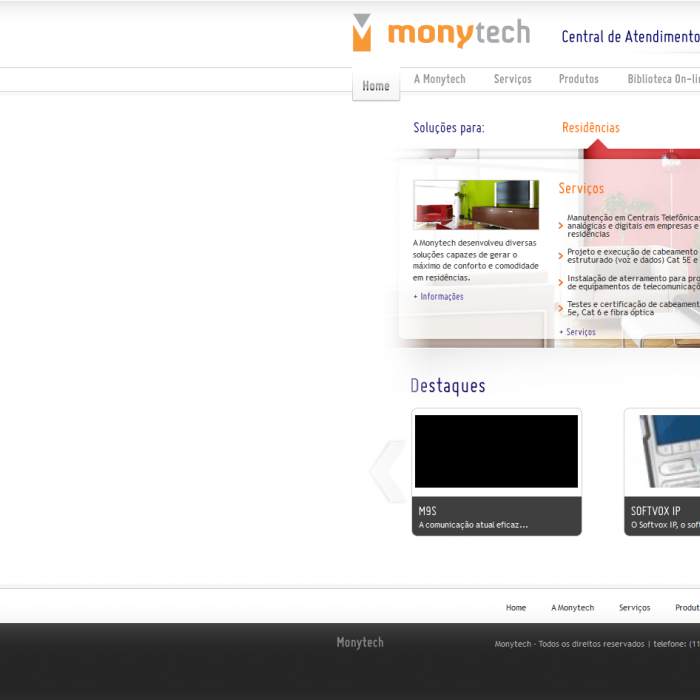Open Biblioteca On-line menu item
This screenshot has width=700, height=700.
pyautogui.click(x=663, y=79)
